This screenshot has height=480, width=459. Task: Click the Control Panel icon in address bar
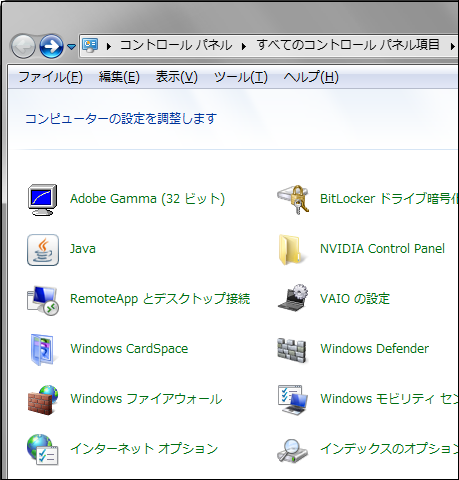pos(90,45)
